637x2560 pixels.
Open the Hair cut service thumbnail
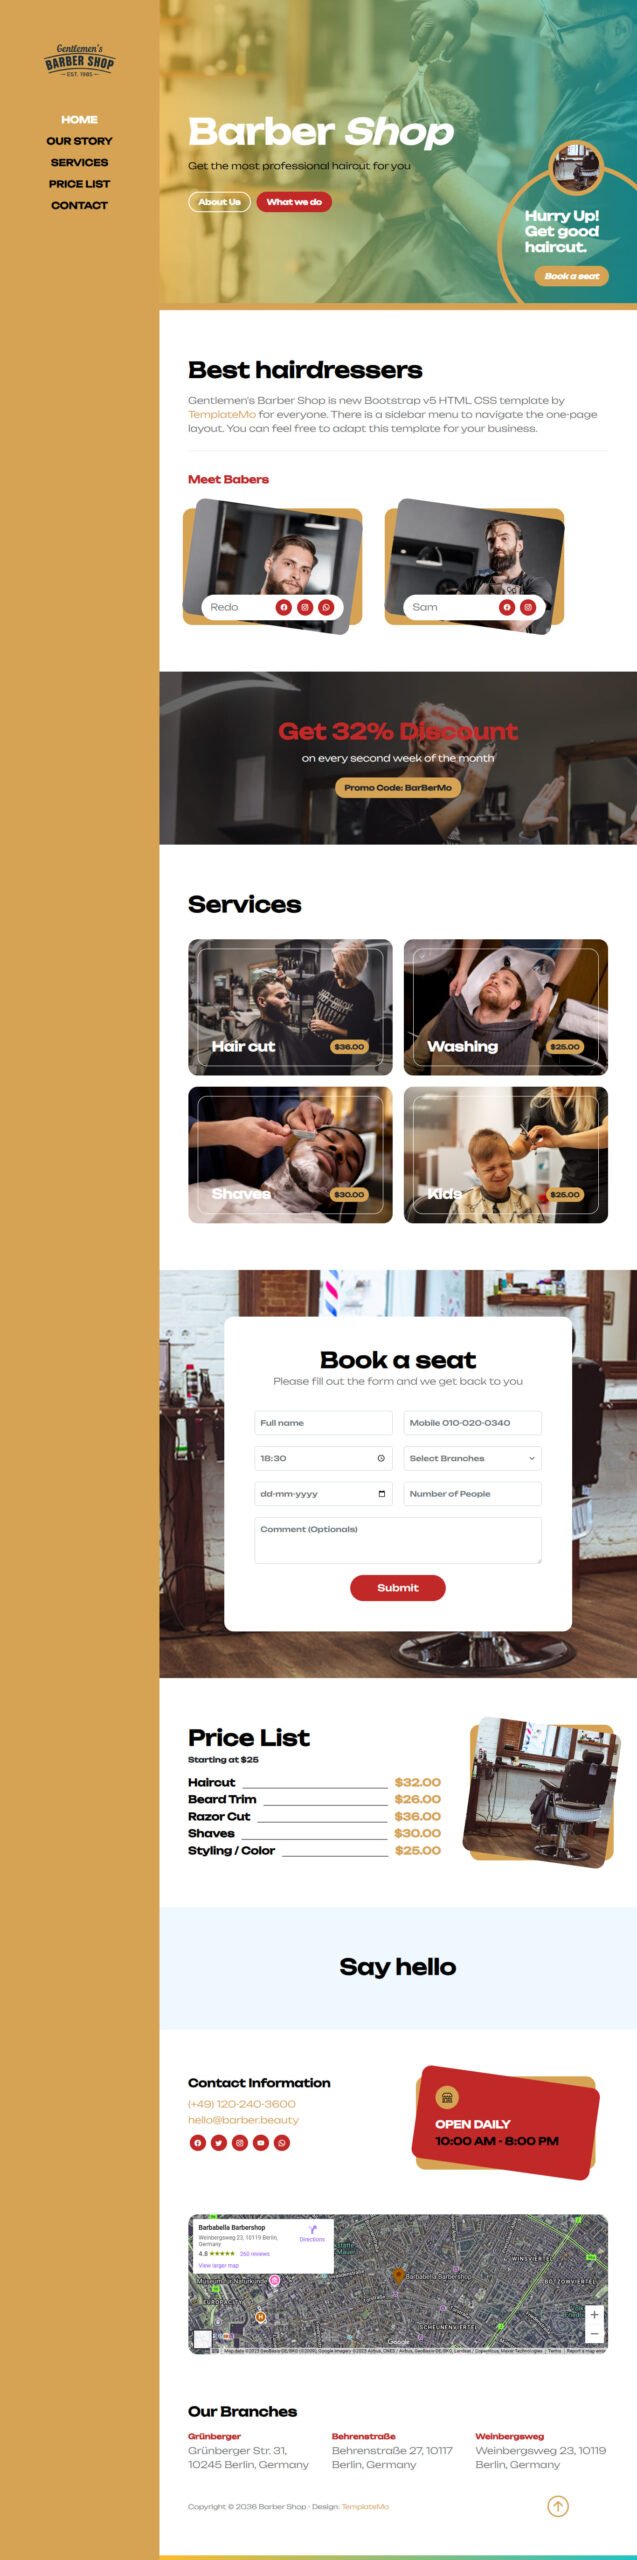click(290, 1007)
